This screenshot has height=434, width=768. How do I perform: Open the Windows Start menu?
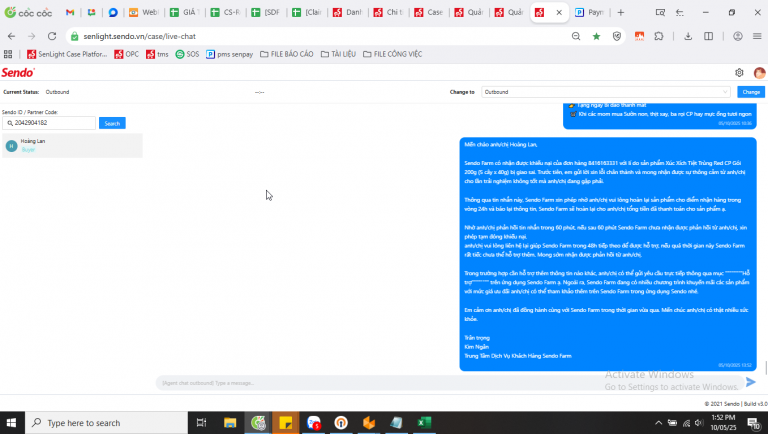(x=11, y=423)
